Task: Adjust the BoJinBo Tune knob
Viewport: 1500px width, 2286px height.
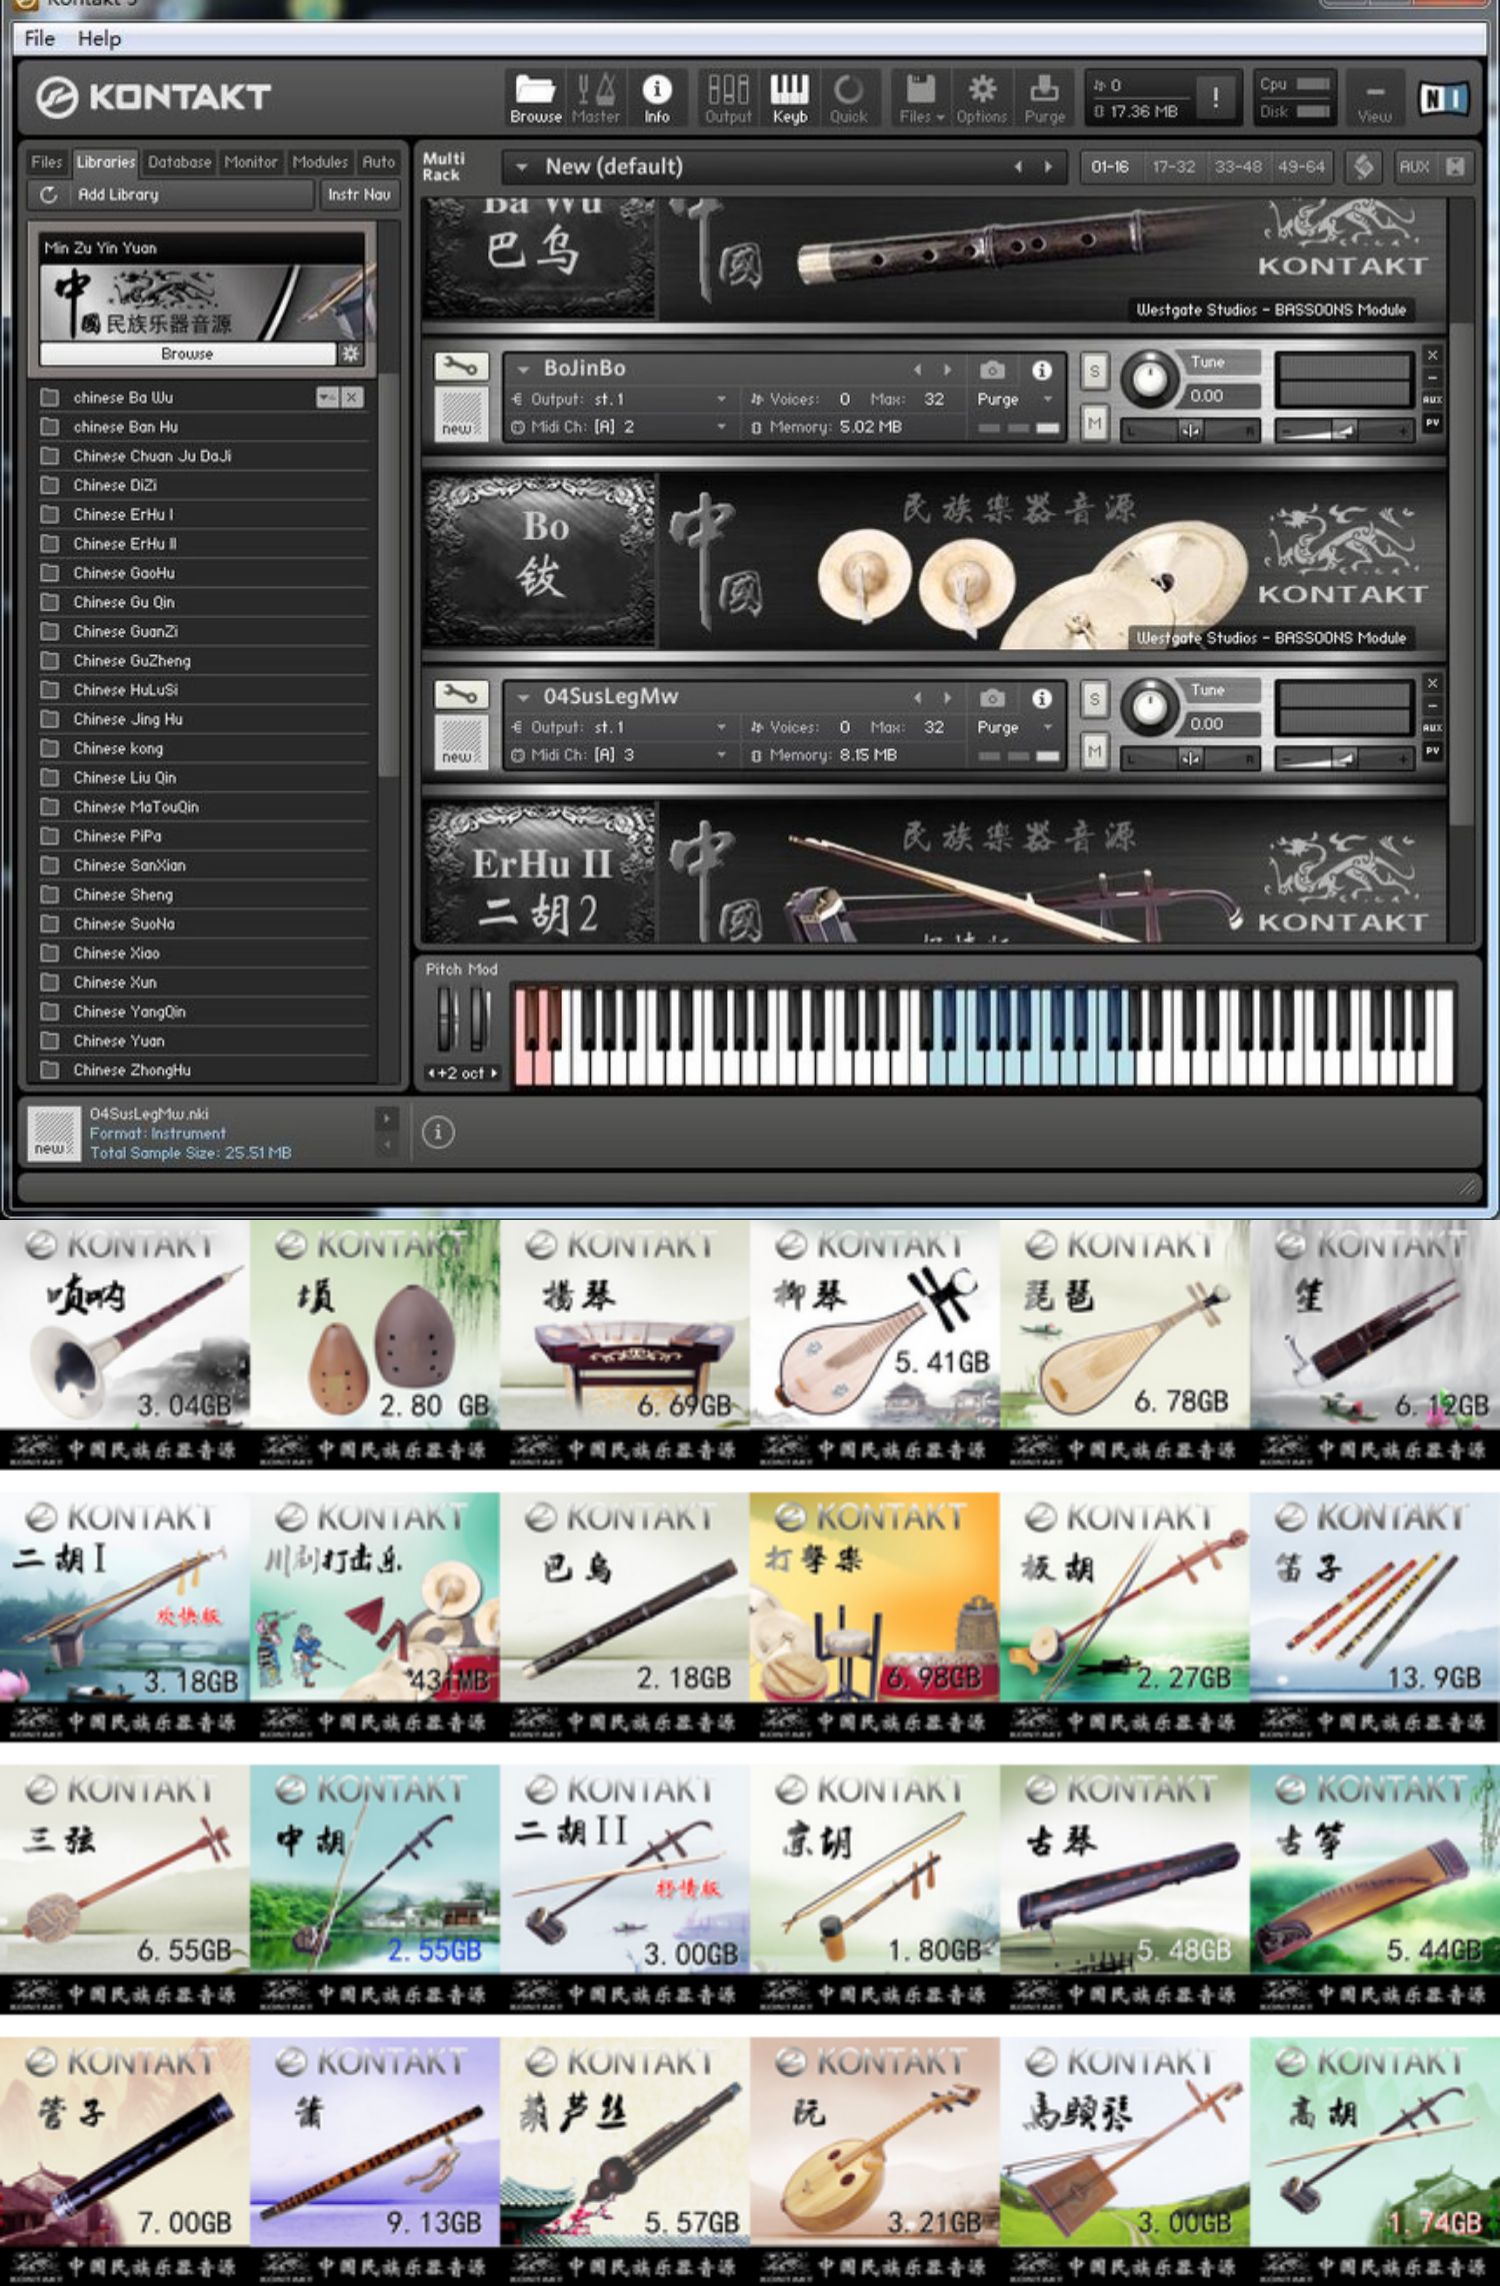Action: (x=1148, y=380)
